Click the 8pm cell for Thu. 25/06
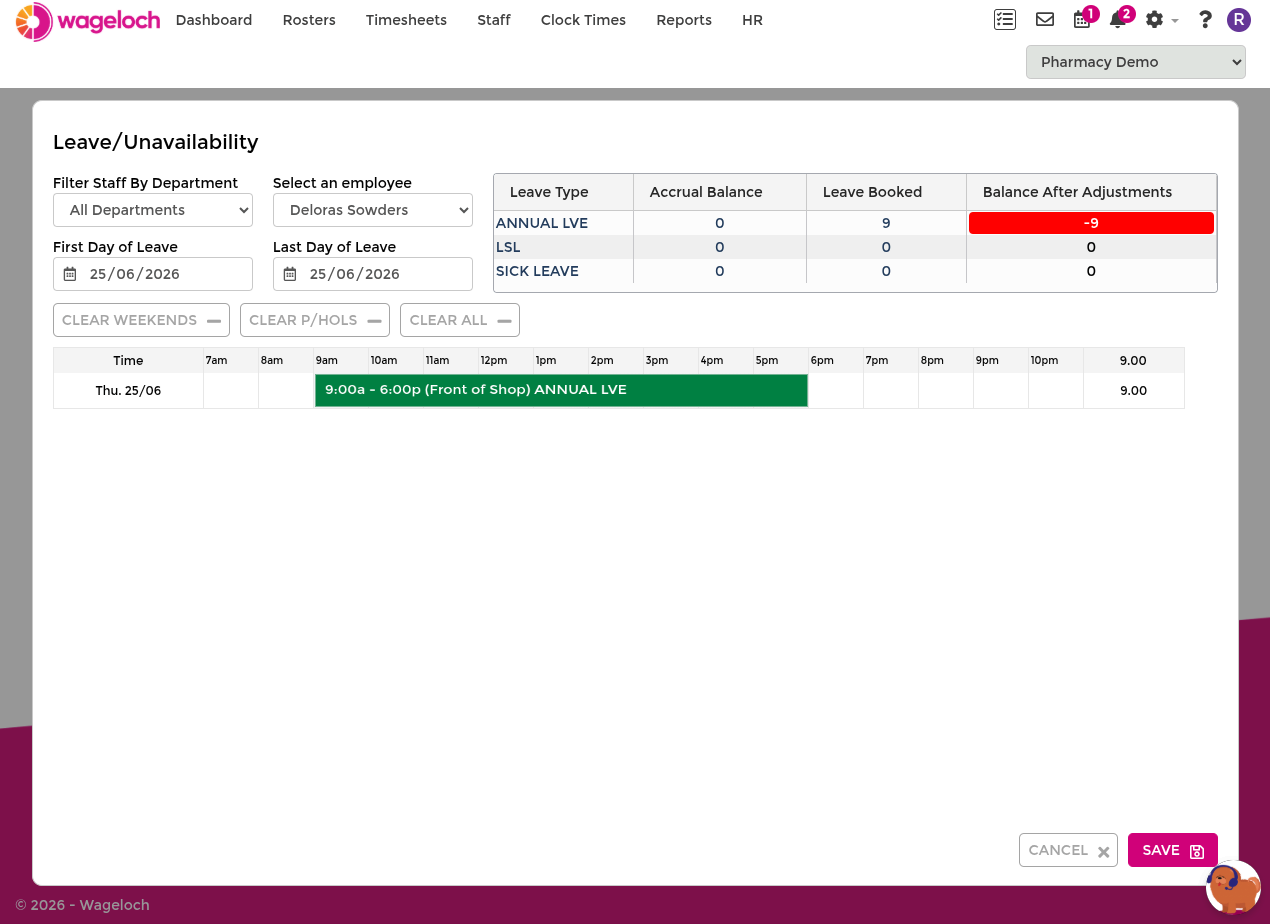Screen dimensions: 1270x924 [946, 390]
